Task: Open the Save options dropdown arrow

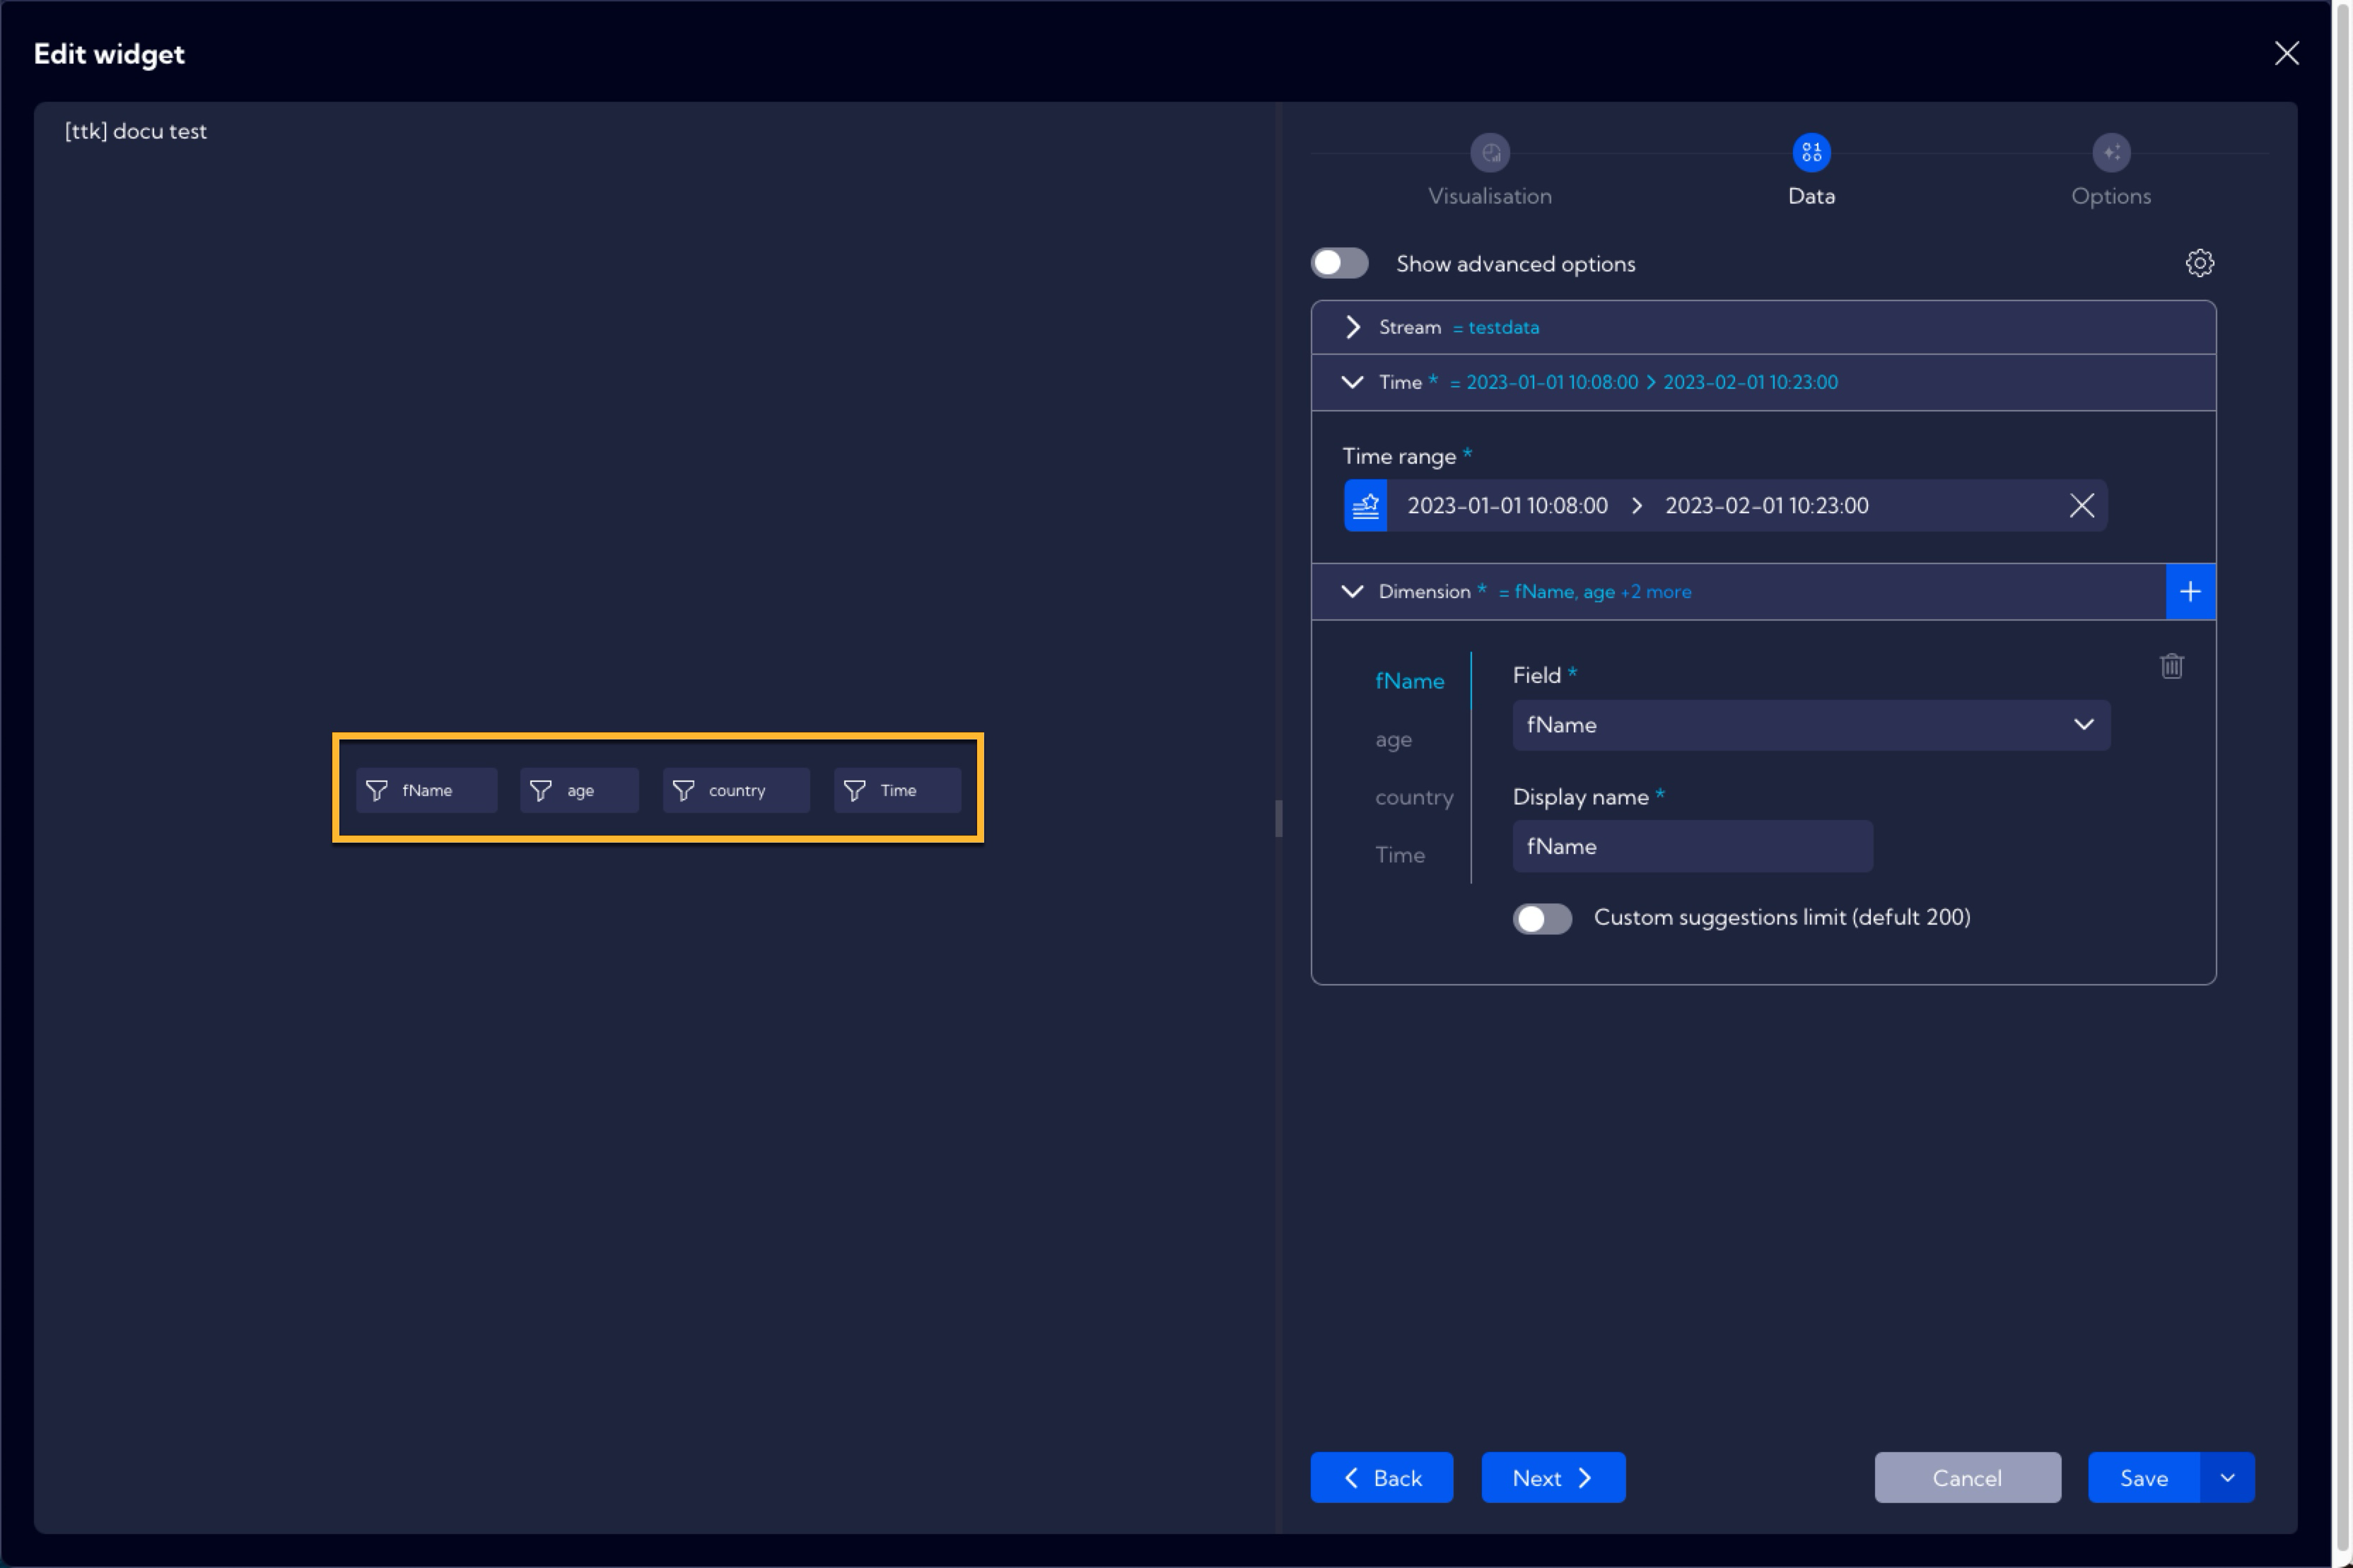Action: pyautogui.click(x=2227, y=1478)
